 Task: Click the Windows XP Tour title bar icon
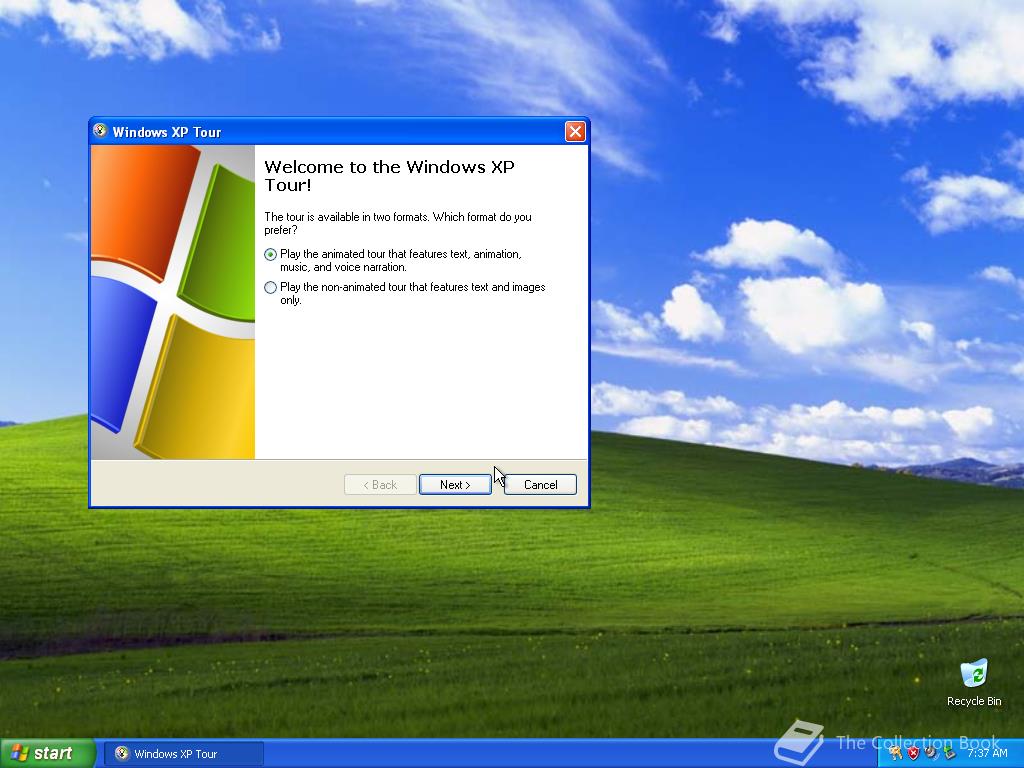click(x=100, y=131)
